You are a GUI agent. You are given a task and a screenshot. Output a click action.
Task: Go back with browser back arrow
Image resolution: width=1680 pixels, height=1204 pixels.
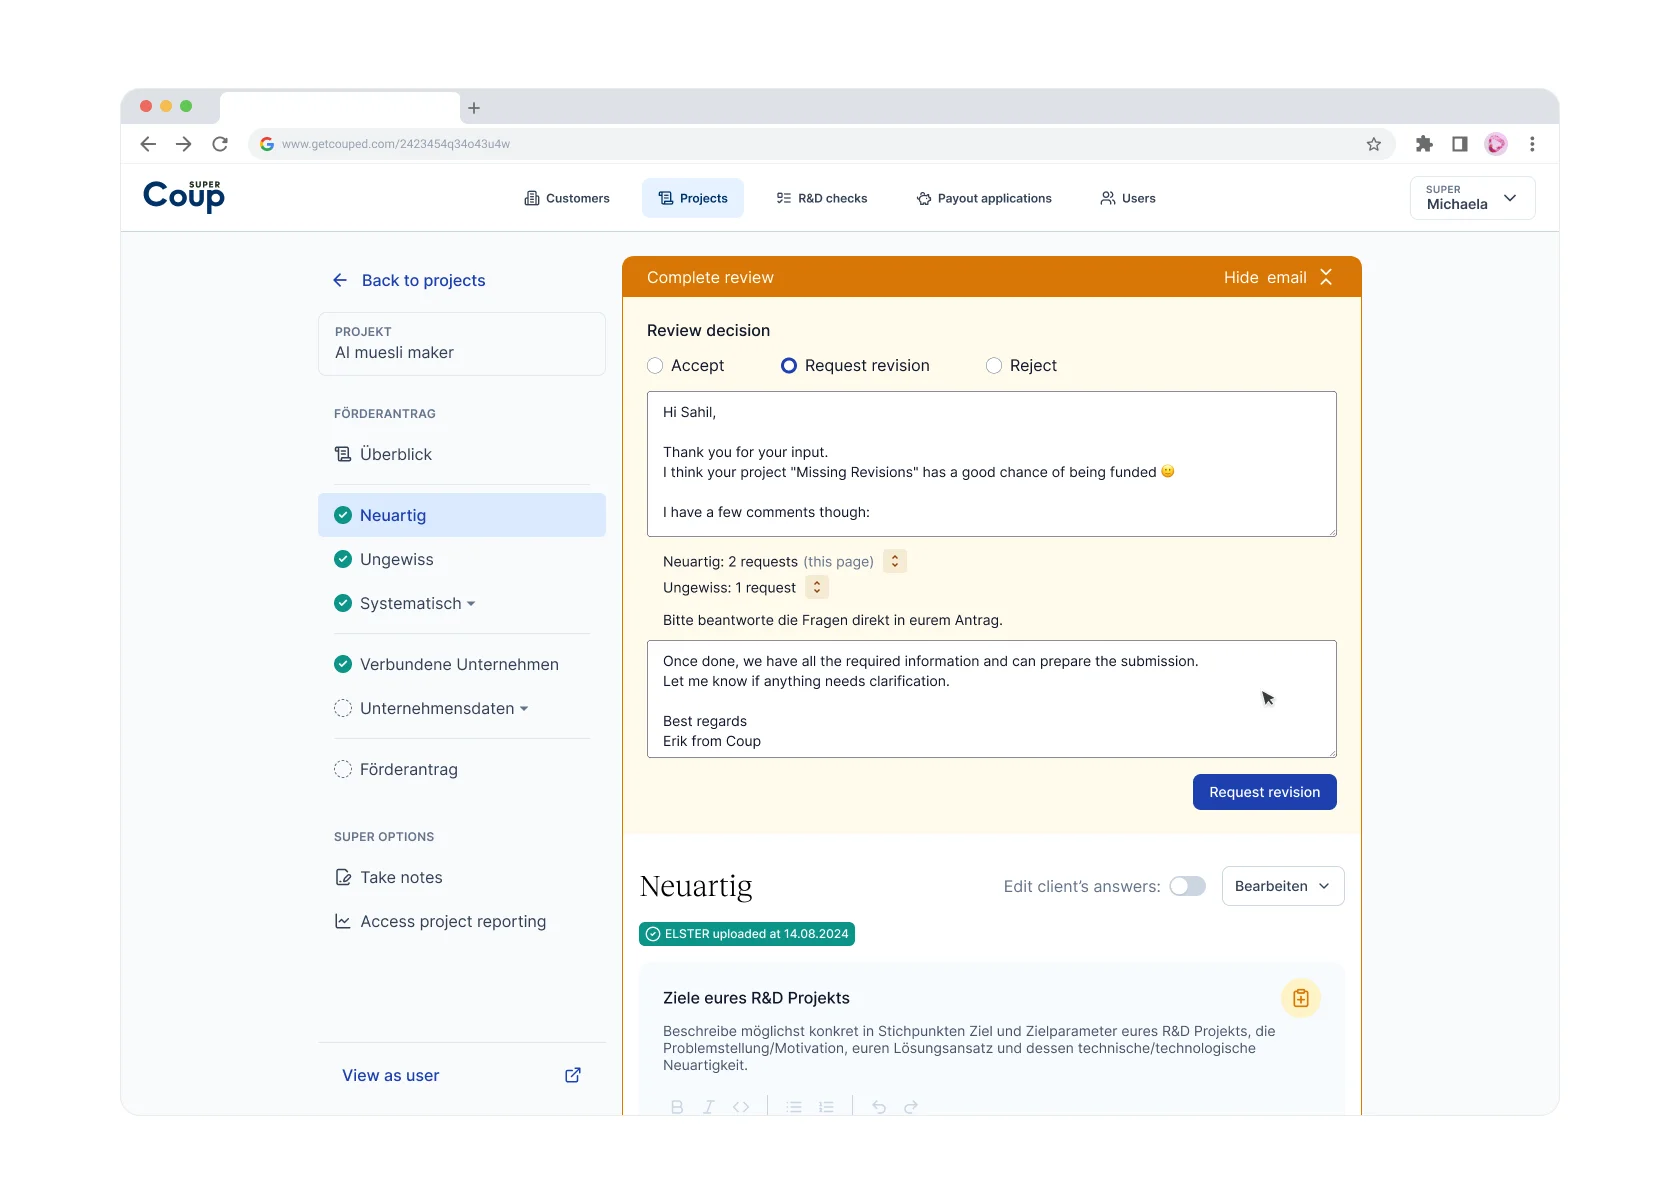click(148, 144)
